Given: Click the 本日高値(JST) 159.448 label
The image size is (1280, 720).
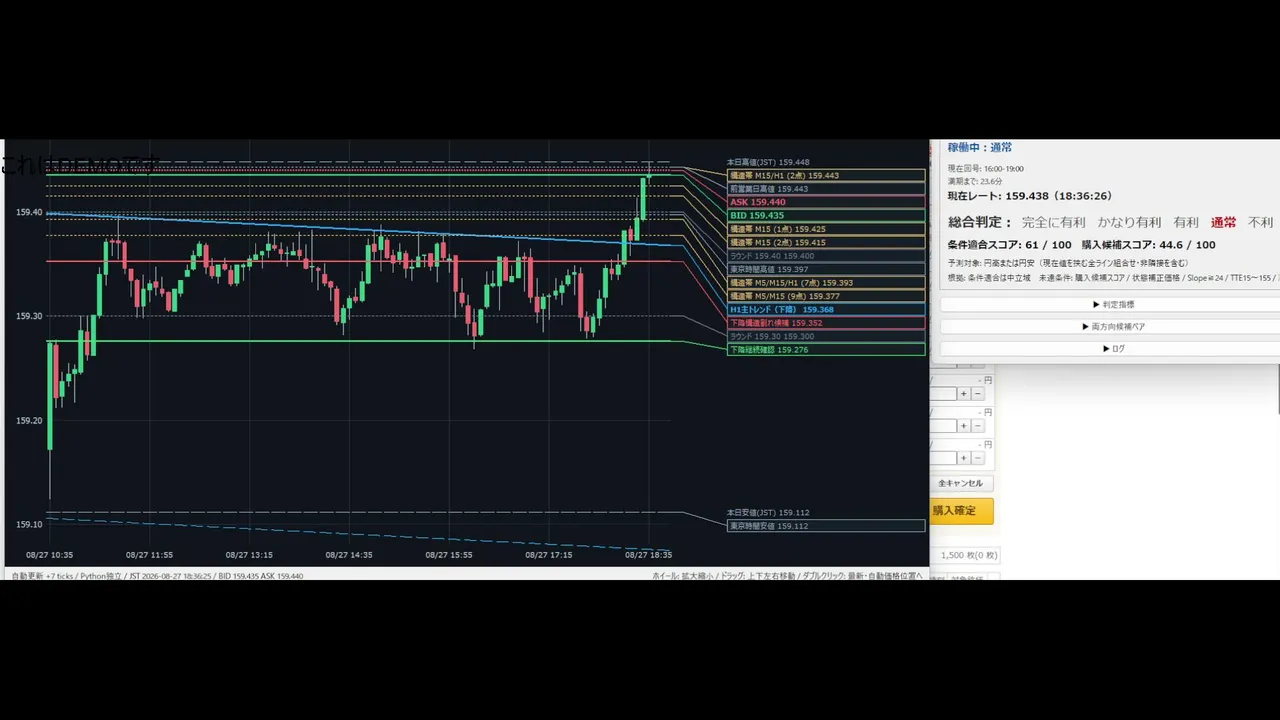Looking at the screenshot, I should click(x=768, y=162).
